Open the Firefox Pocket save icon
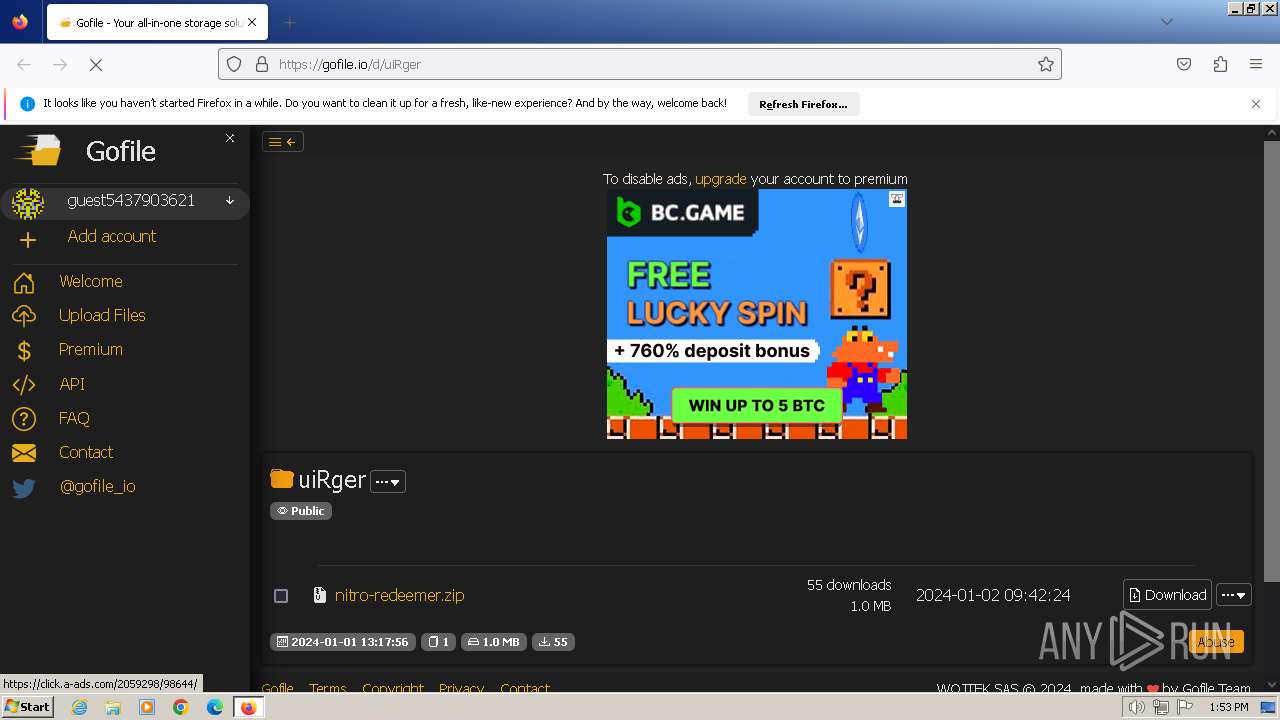This screenshot has height=720, width=1280. [1184, 64]
